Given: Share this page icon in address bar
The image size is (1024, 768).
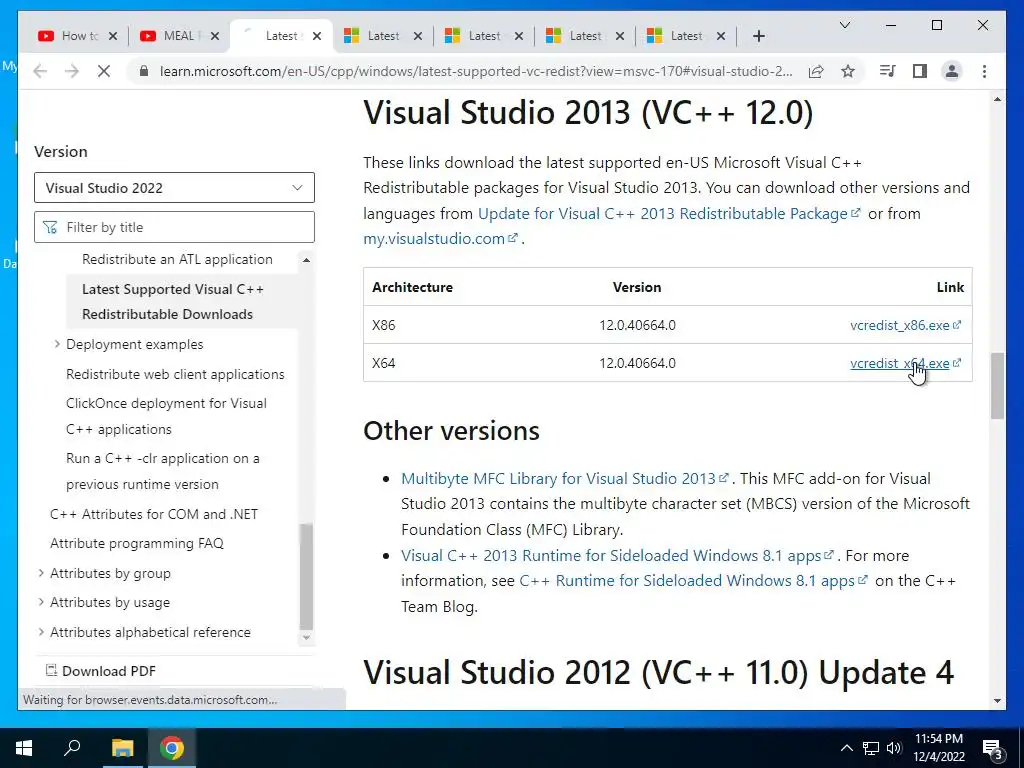Looking at the screenshot, I should click(x=816, y=71).
